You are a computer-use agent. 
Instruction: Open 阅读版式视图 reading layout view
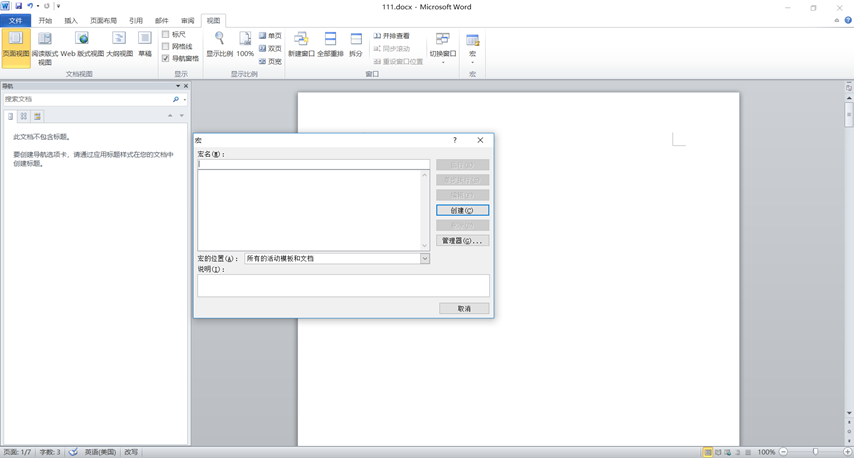[45, 48]
